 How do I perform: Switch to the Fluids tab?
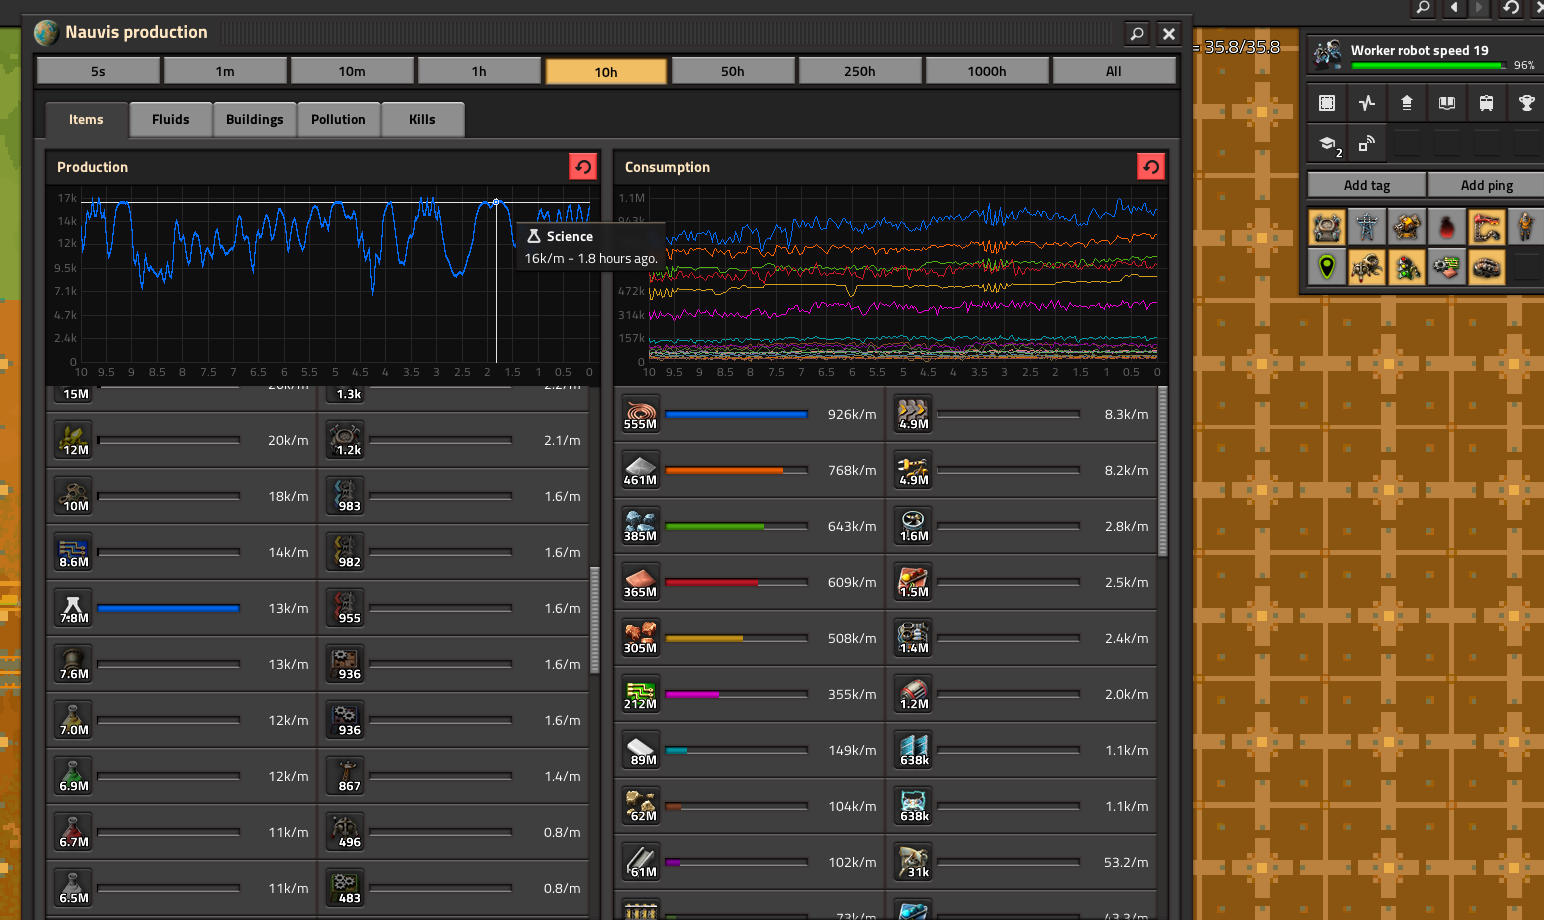point(171,119)
